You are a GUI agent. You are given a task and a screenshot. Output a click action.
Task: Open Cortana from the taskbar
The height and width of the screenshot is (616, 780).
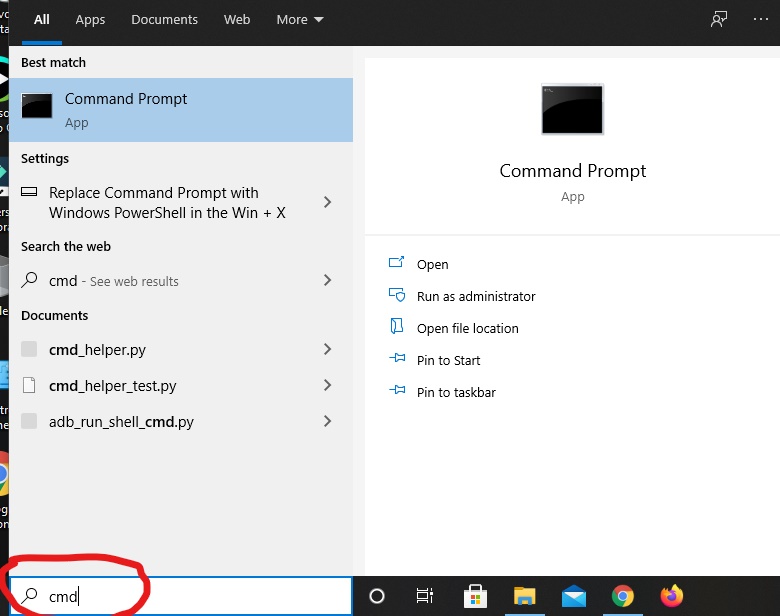point(377,596)
